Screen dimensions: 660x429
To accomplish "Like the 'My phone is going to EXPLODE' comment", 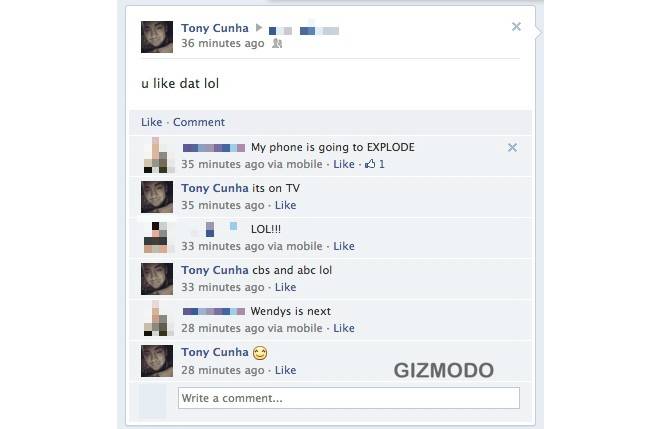I will pyautogui.click(x=344, y=164).
